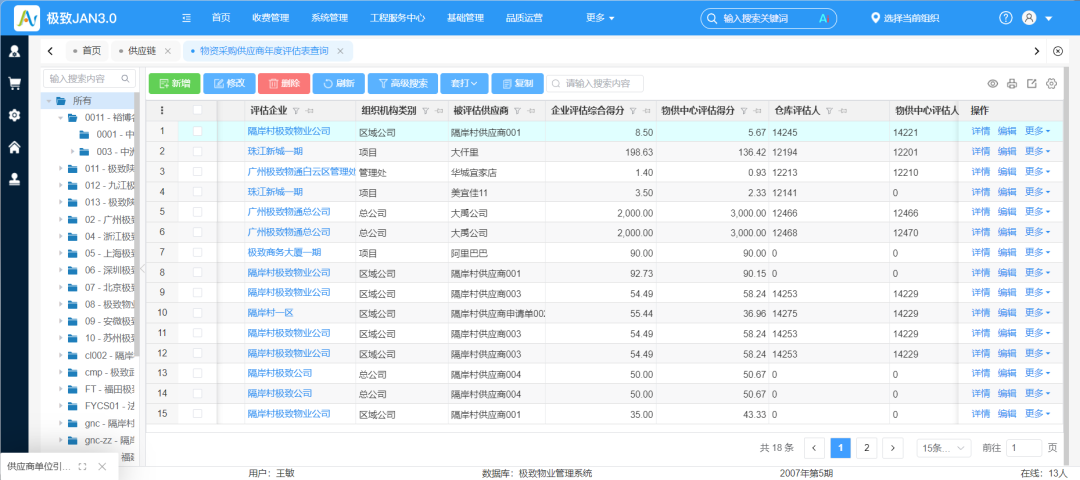Viewport: 1080px width, 480px height.
Task: Check the row 5 checkbox
Action: click(198, 212)
